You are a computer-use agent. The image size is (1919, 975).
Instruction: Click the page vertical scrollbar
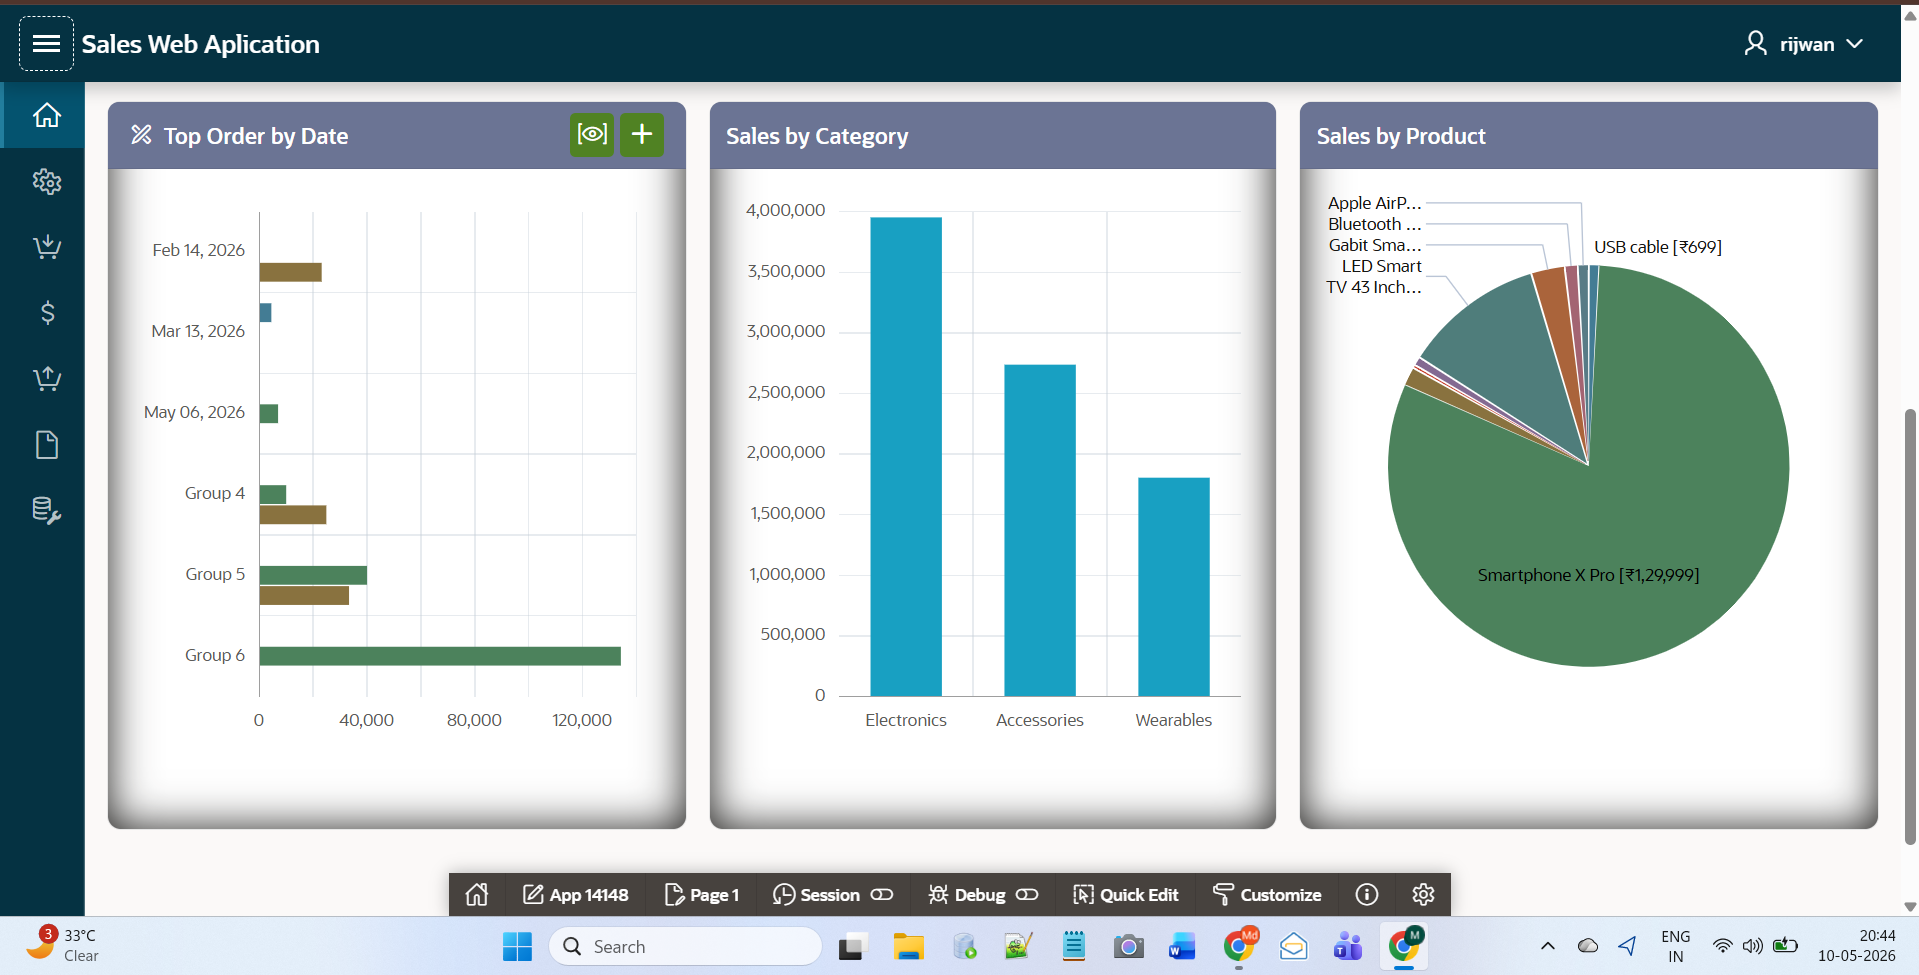pyautogui.click(x=1910, y=625)
